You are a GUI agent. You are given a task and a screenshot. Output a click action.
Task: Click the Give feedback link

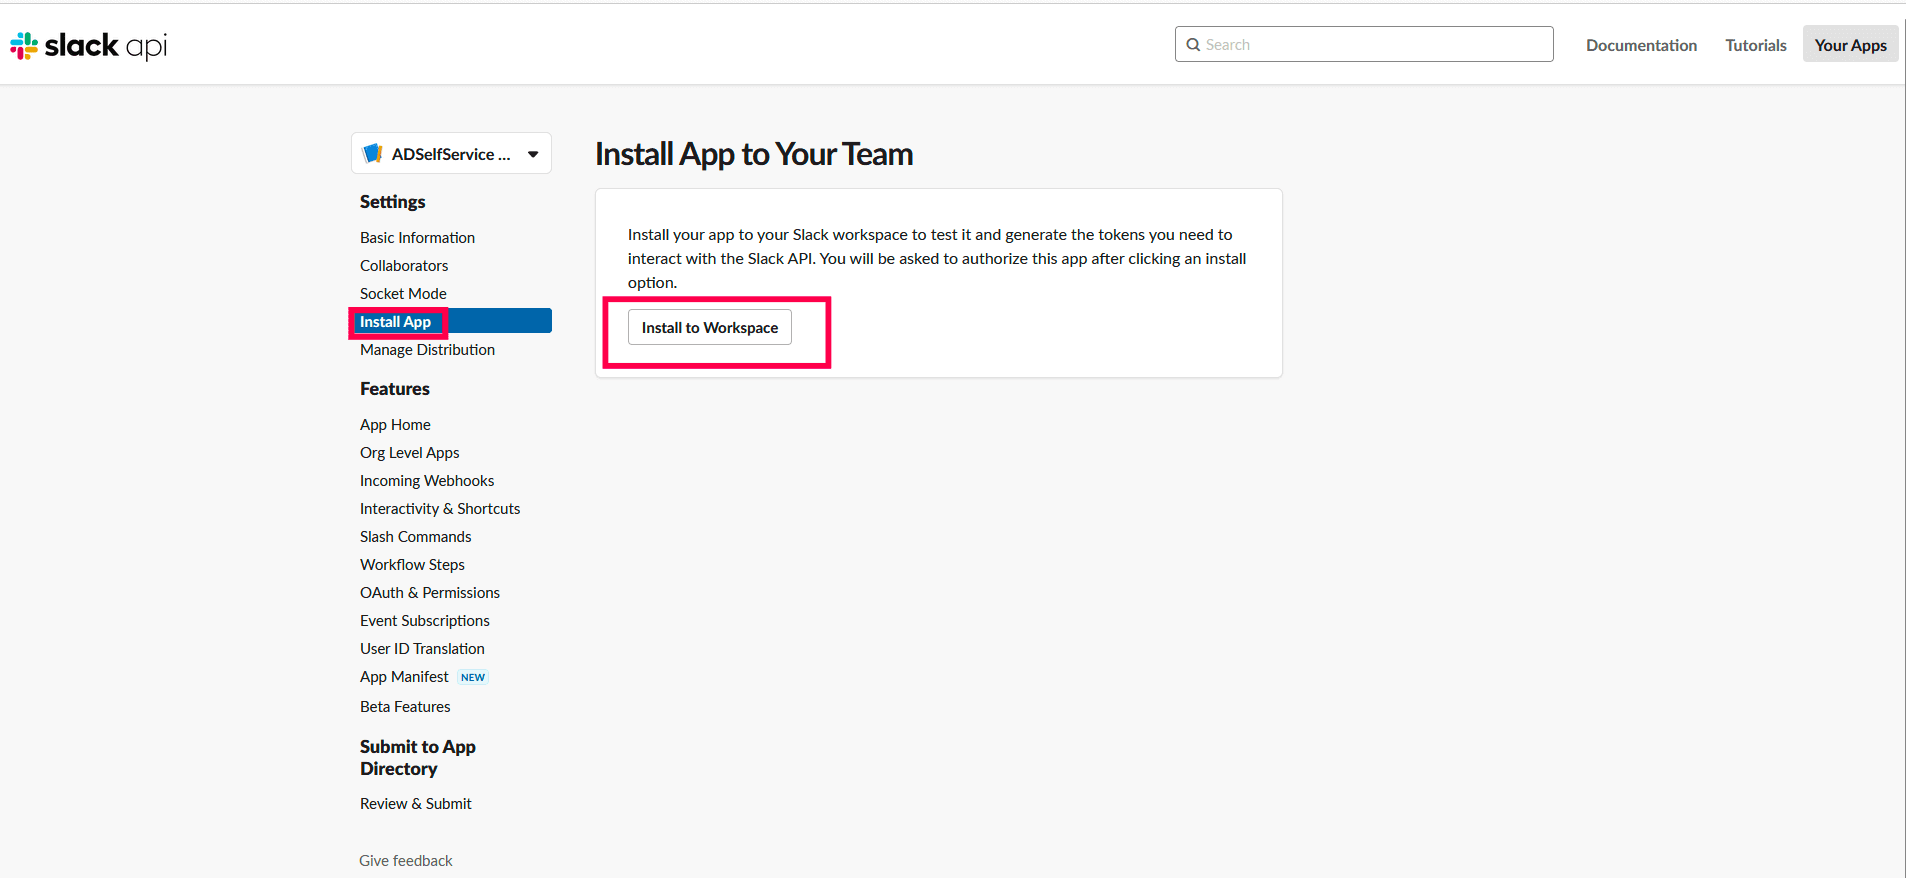(x=406, y=861)
